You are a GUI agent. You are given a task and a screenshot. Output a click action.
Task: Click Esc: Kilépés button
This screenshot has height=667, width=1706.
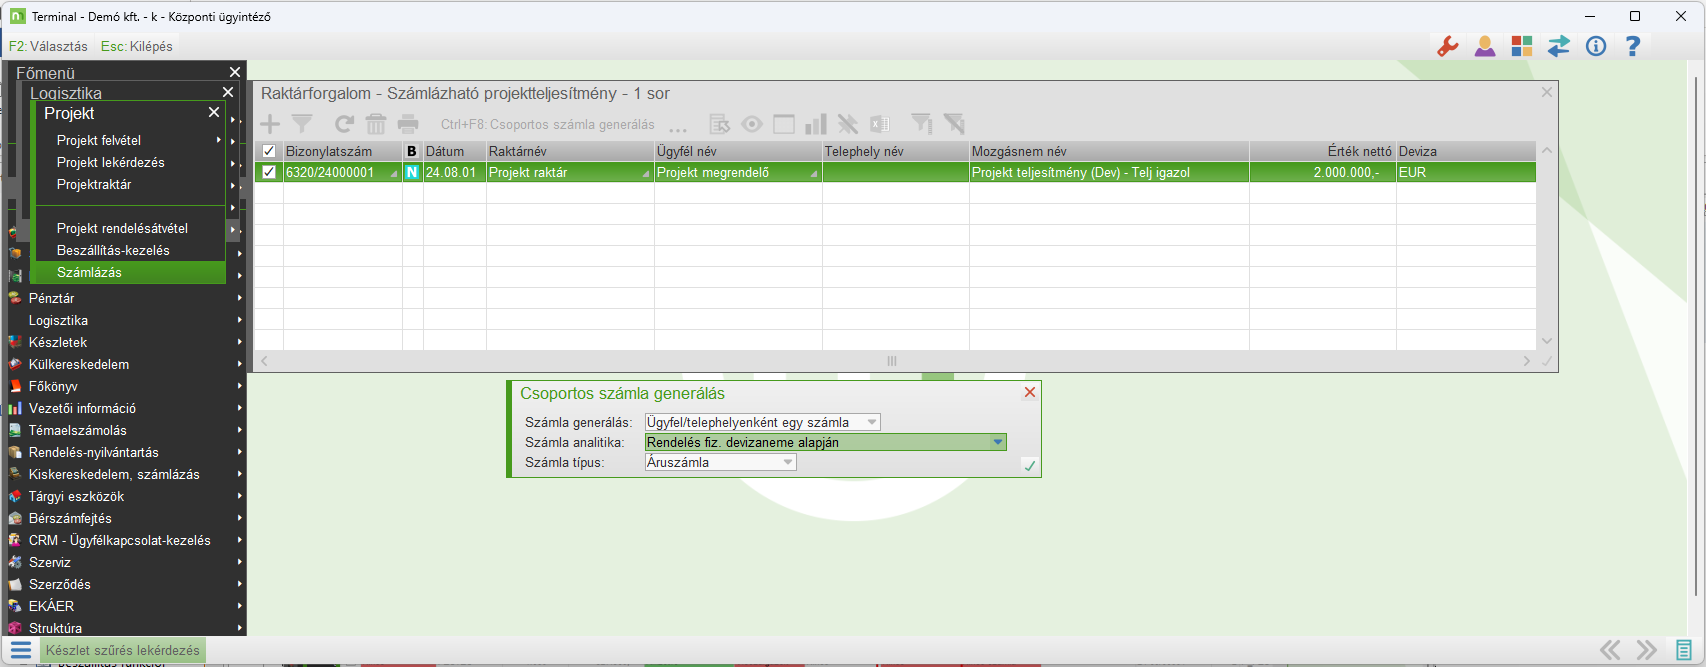137,46
